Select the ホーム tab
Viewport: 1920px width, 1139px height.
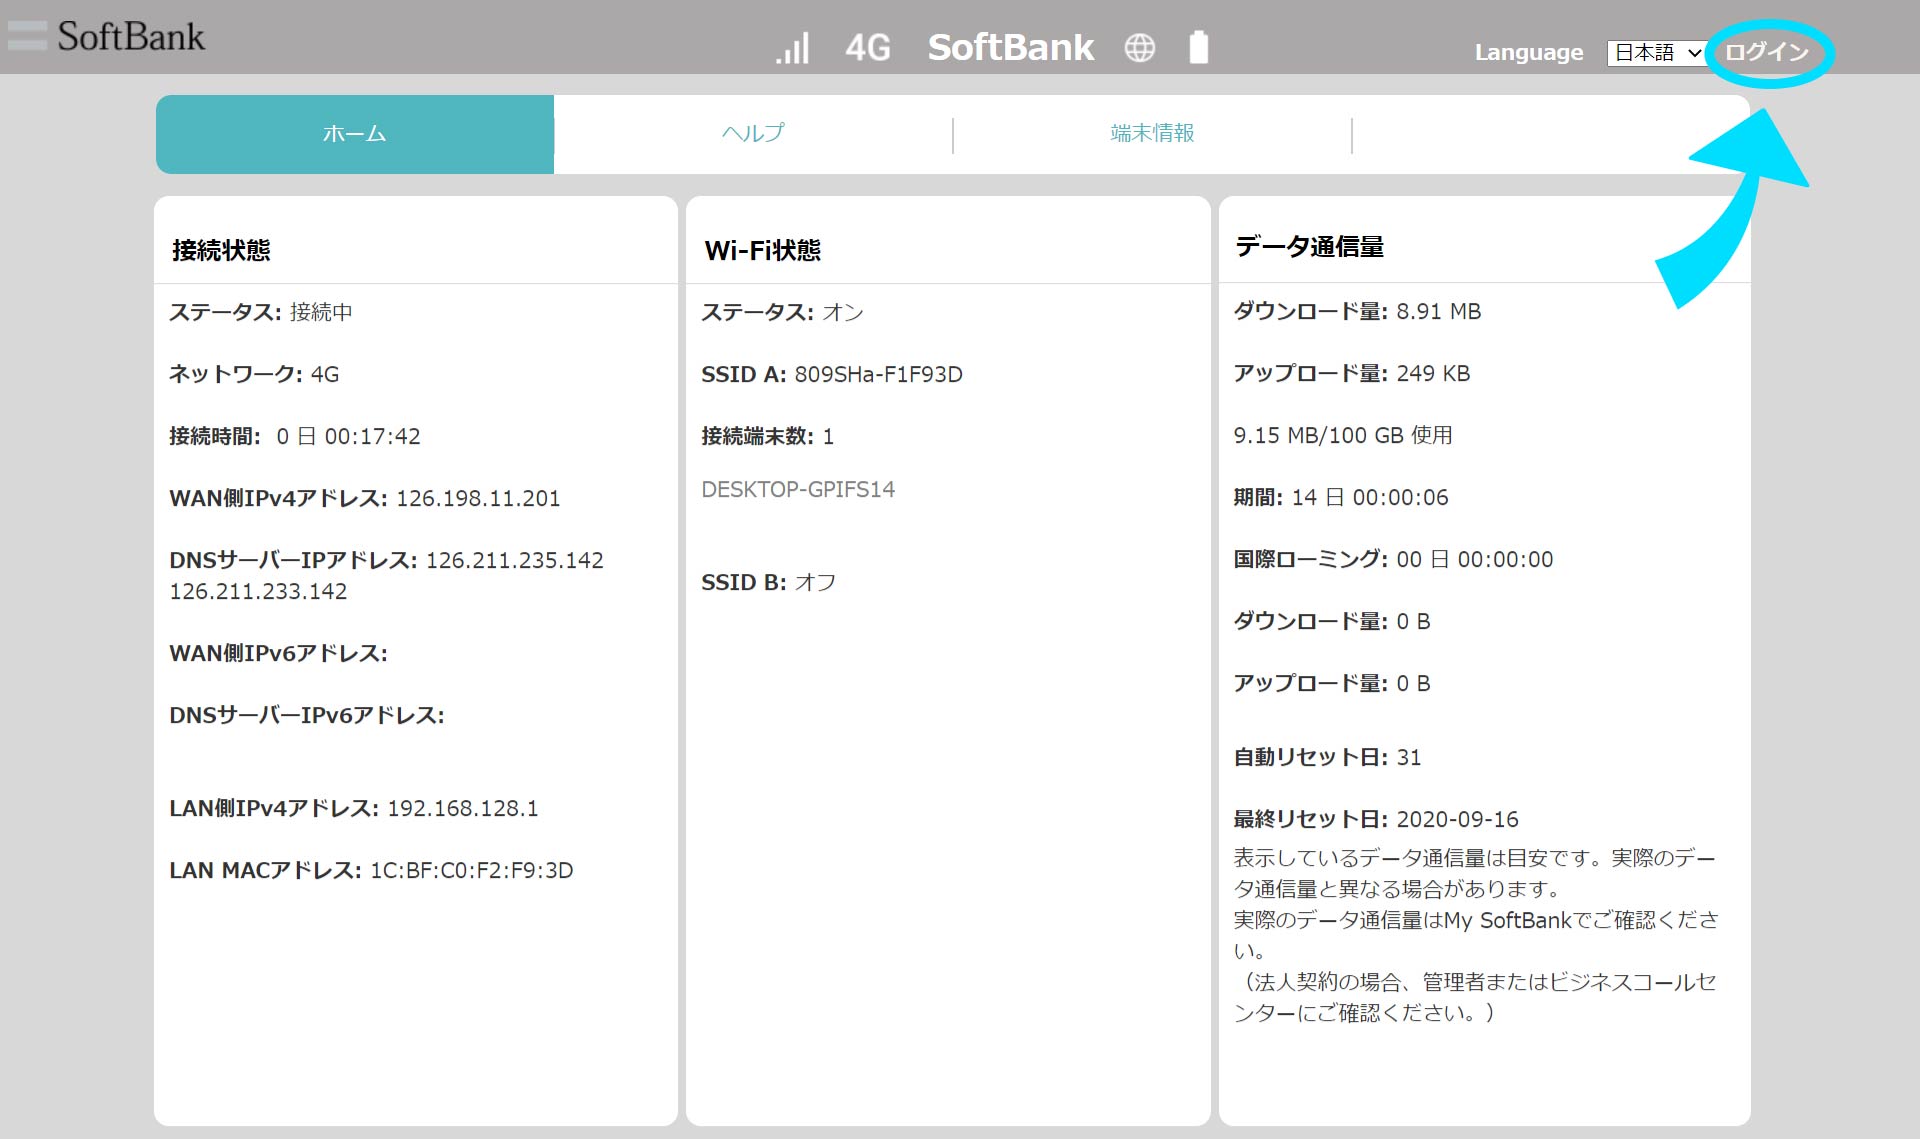(x=354, y=134)
